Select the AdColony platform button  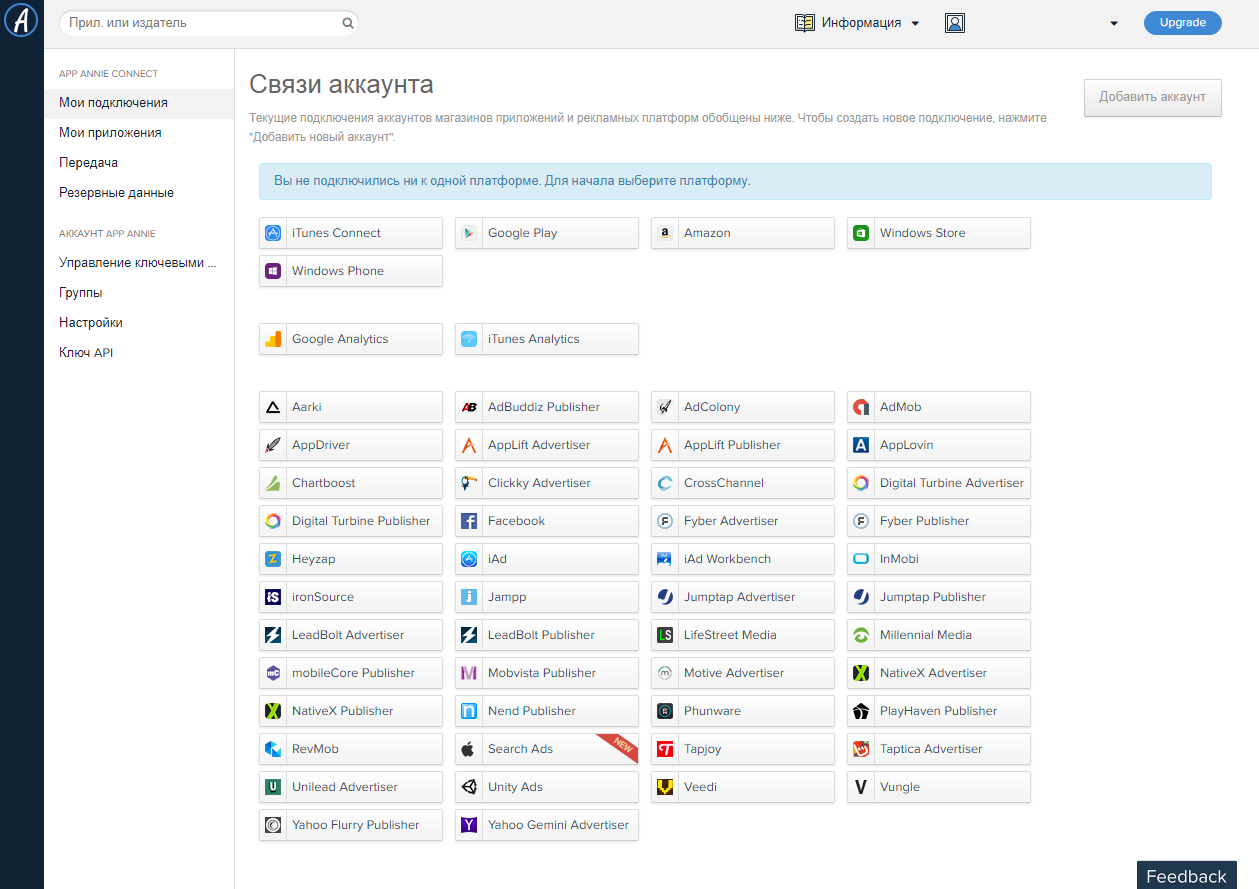pos(742,407)
